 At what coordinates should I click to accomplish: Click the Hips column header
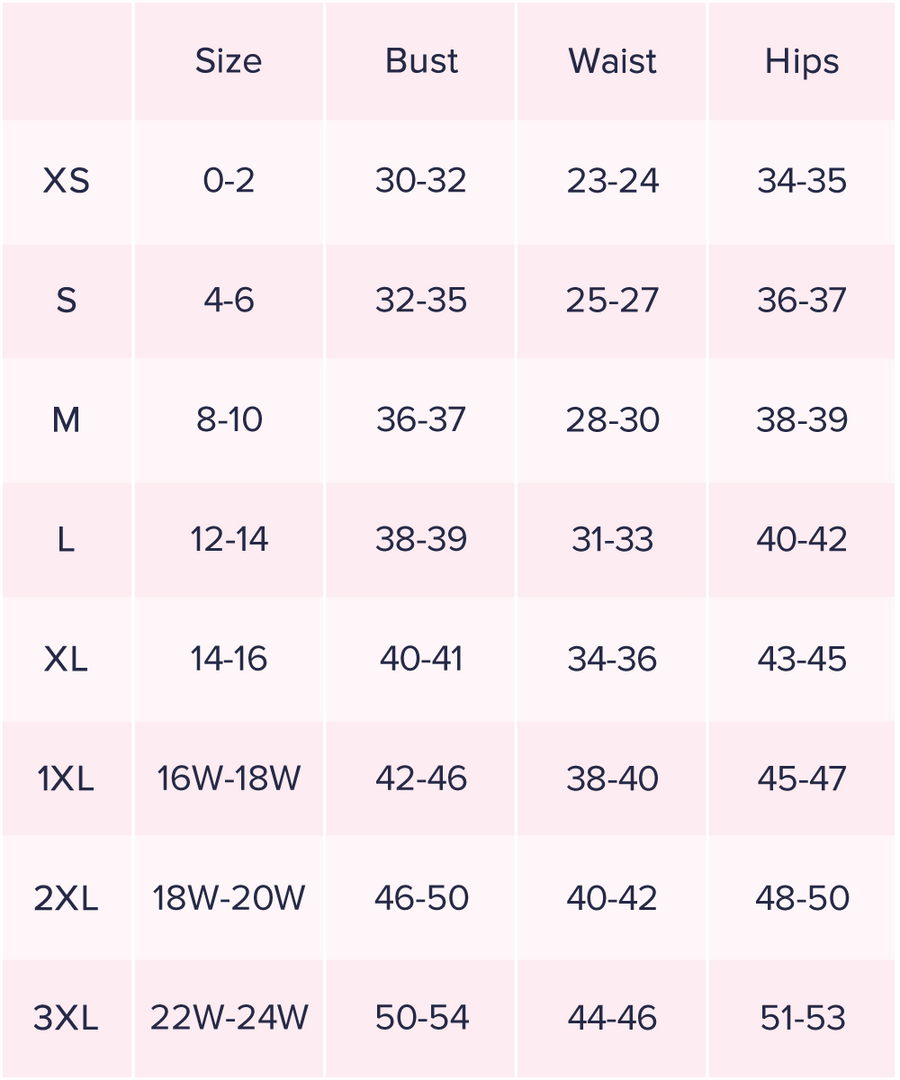click(x=802, y=62)
